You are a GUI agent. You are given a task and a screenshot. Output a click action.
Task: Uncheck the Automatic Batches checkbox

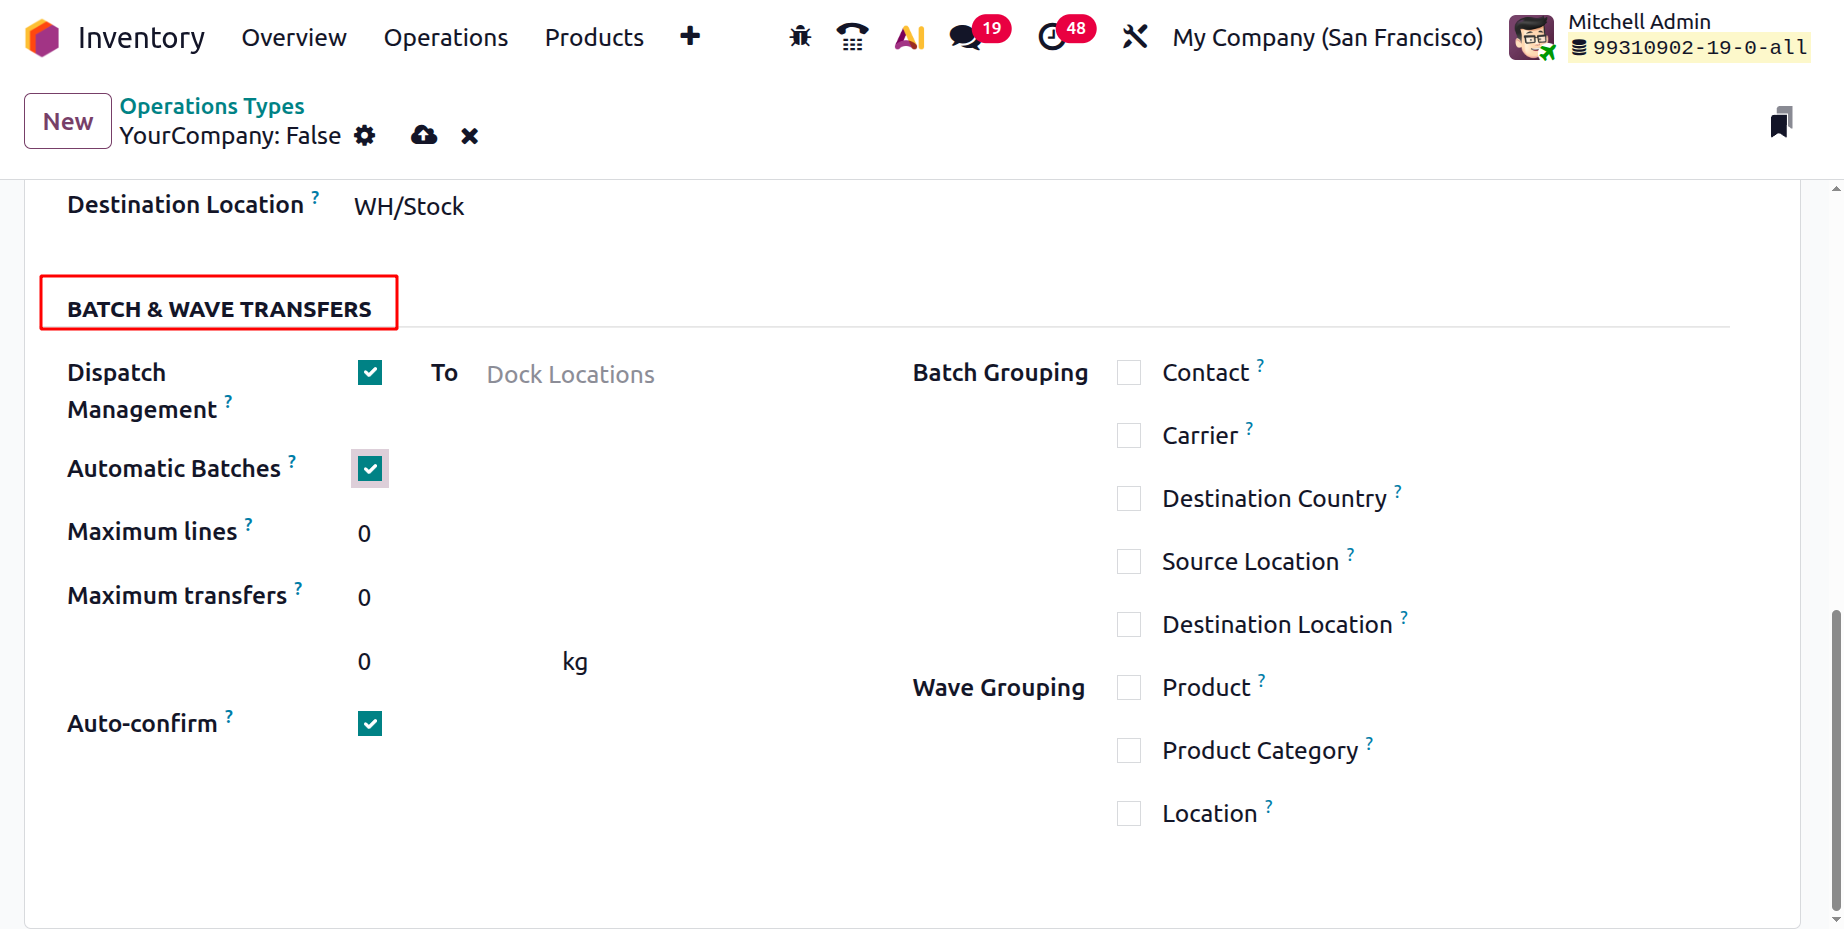370,469
